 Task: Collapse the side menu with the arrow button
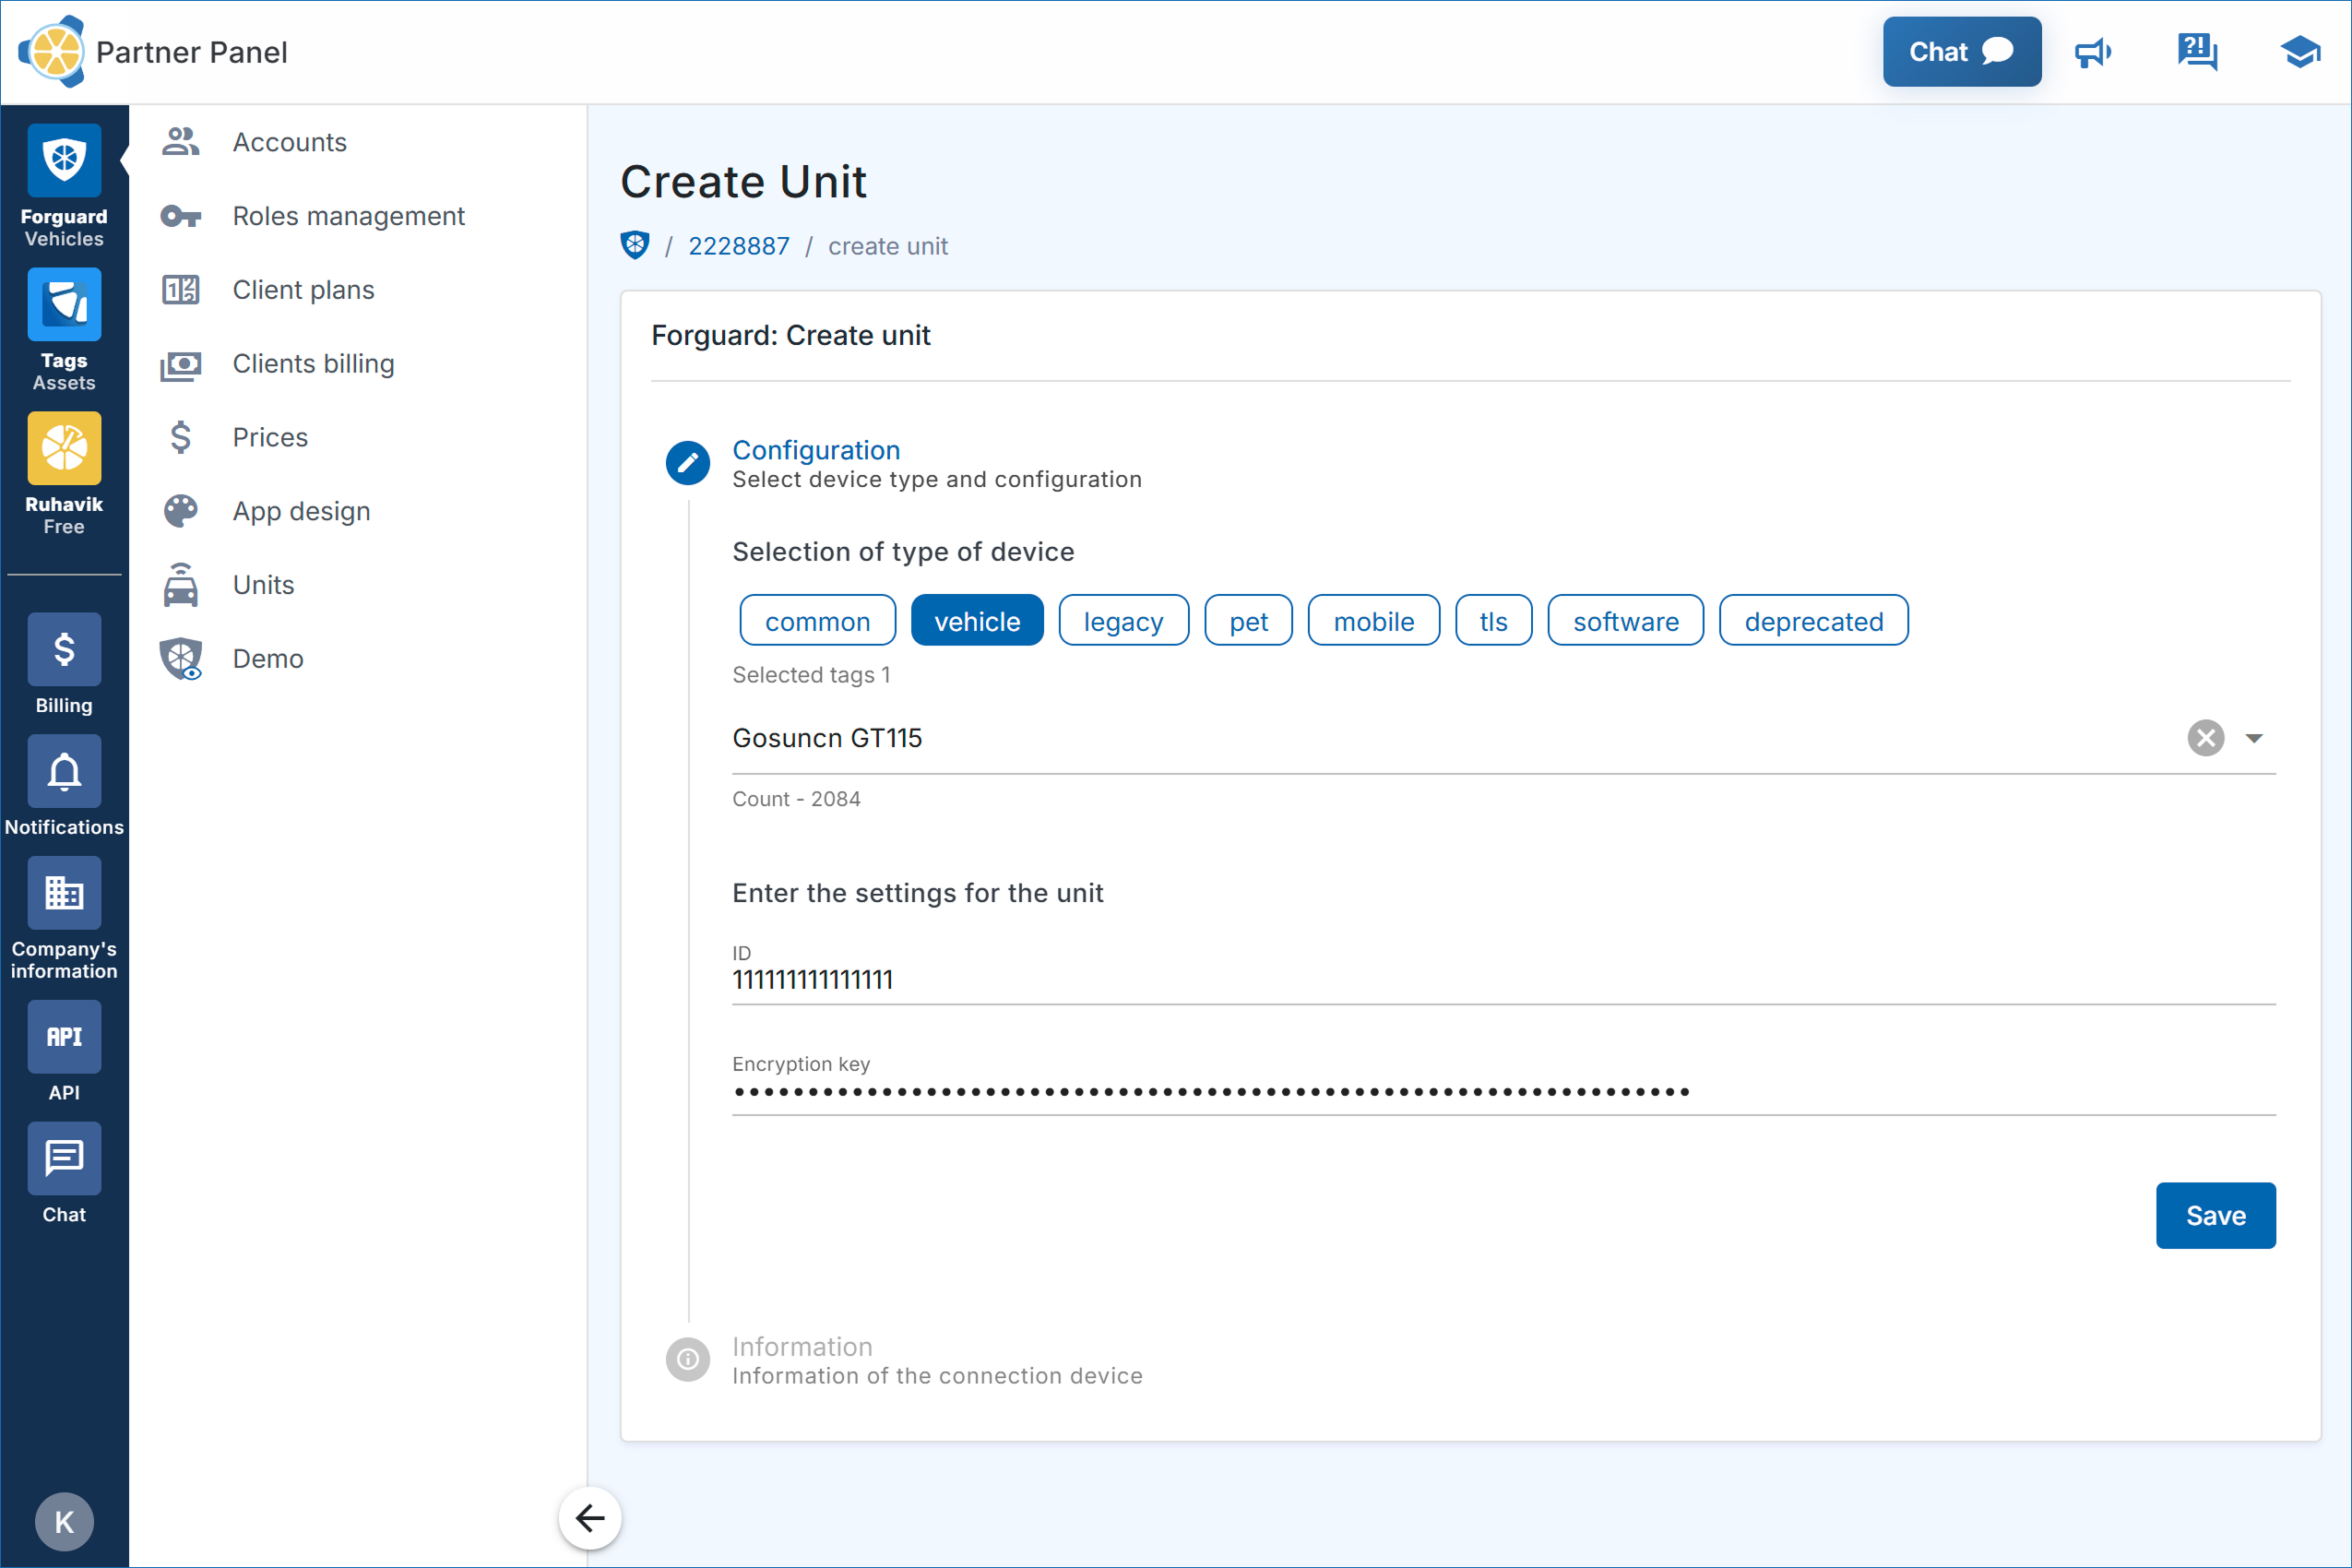tap(590, 1518)
